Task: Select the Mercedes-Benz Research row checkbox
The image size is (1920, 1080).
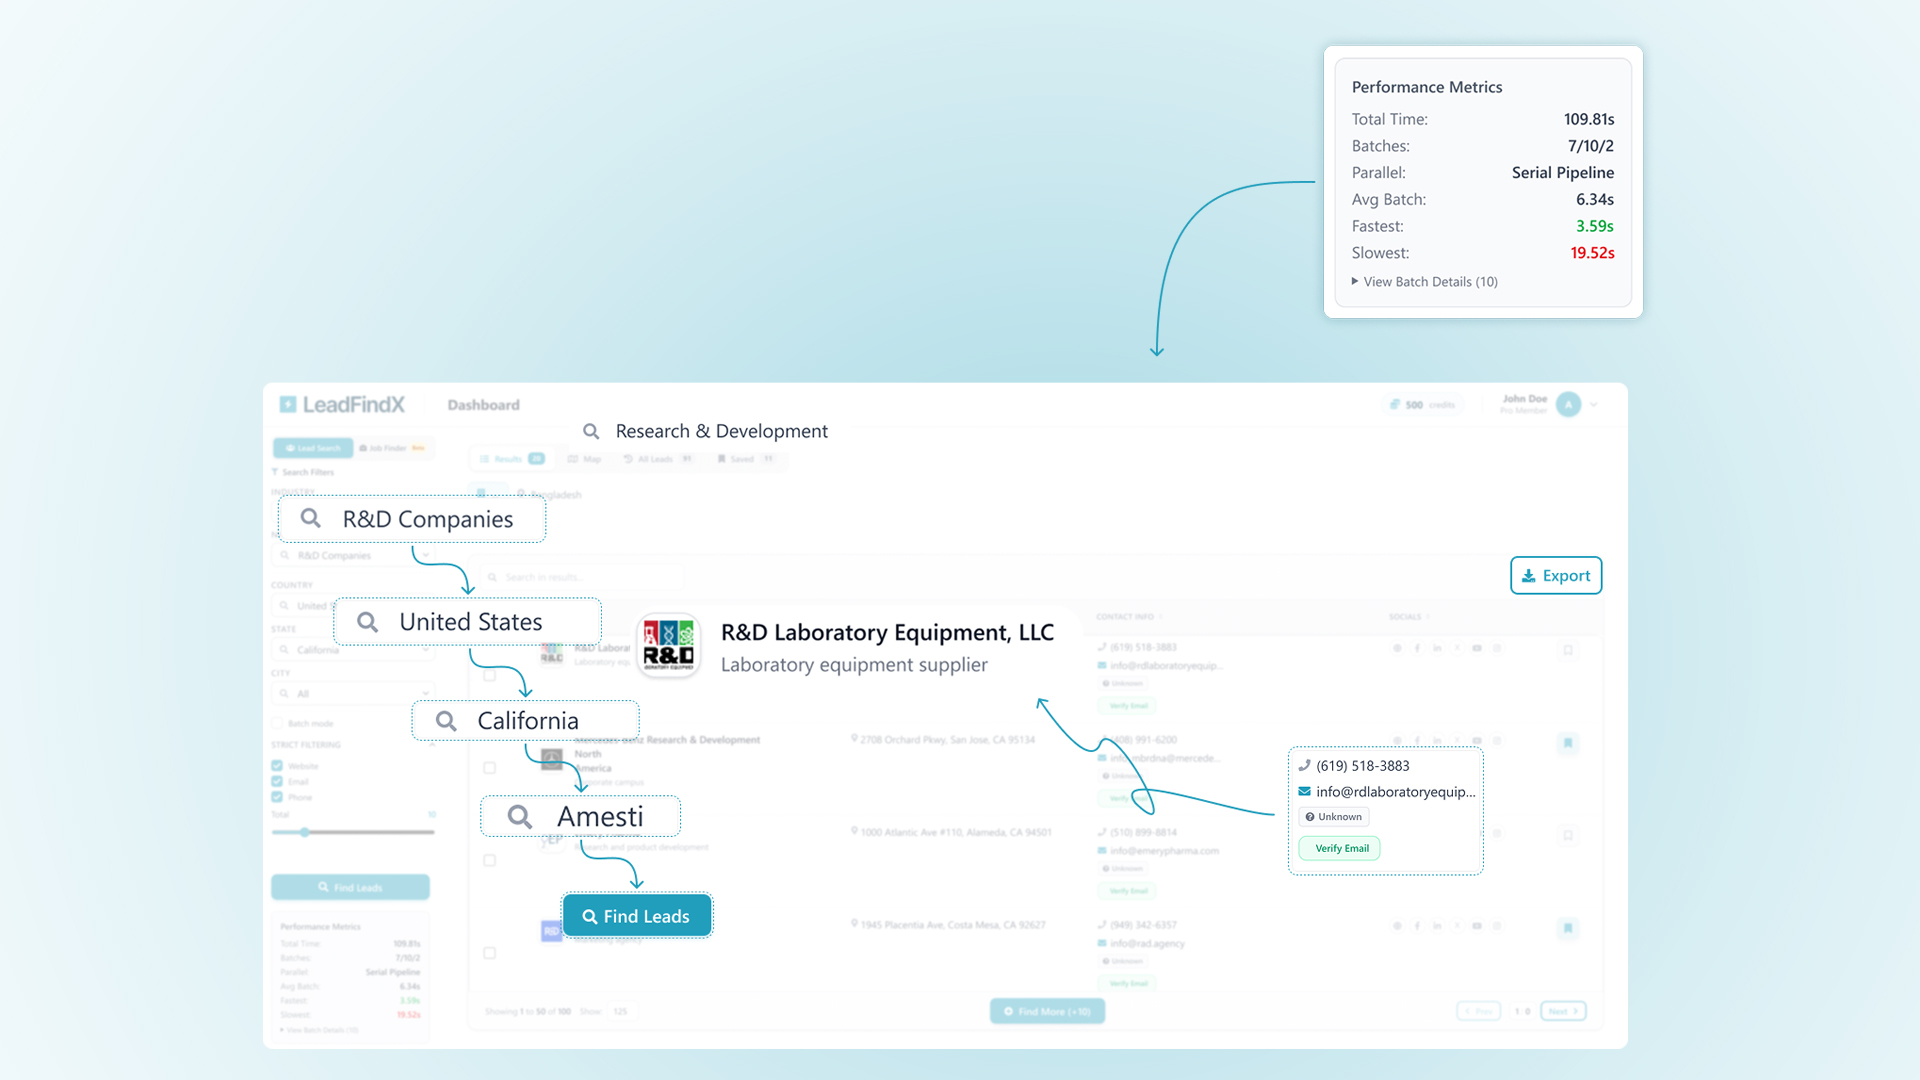Action: click(x=490, y=768)
